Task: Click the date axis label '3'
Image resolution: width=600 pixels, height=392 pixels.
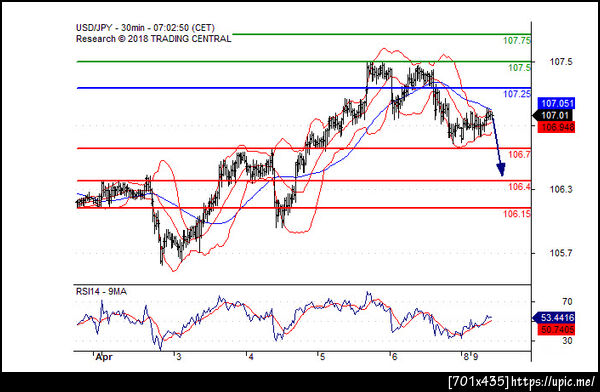Action: coord(179,357)
